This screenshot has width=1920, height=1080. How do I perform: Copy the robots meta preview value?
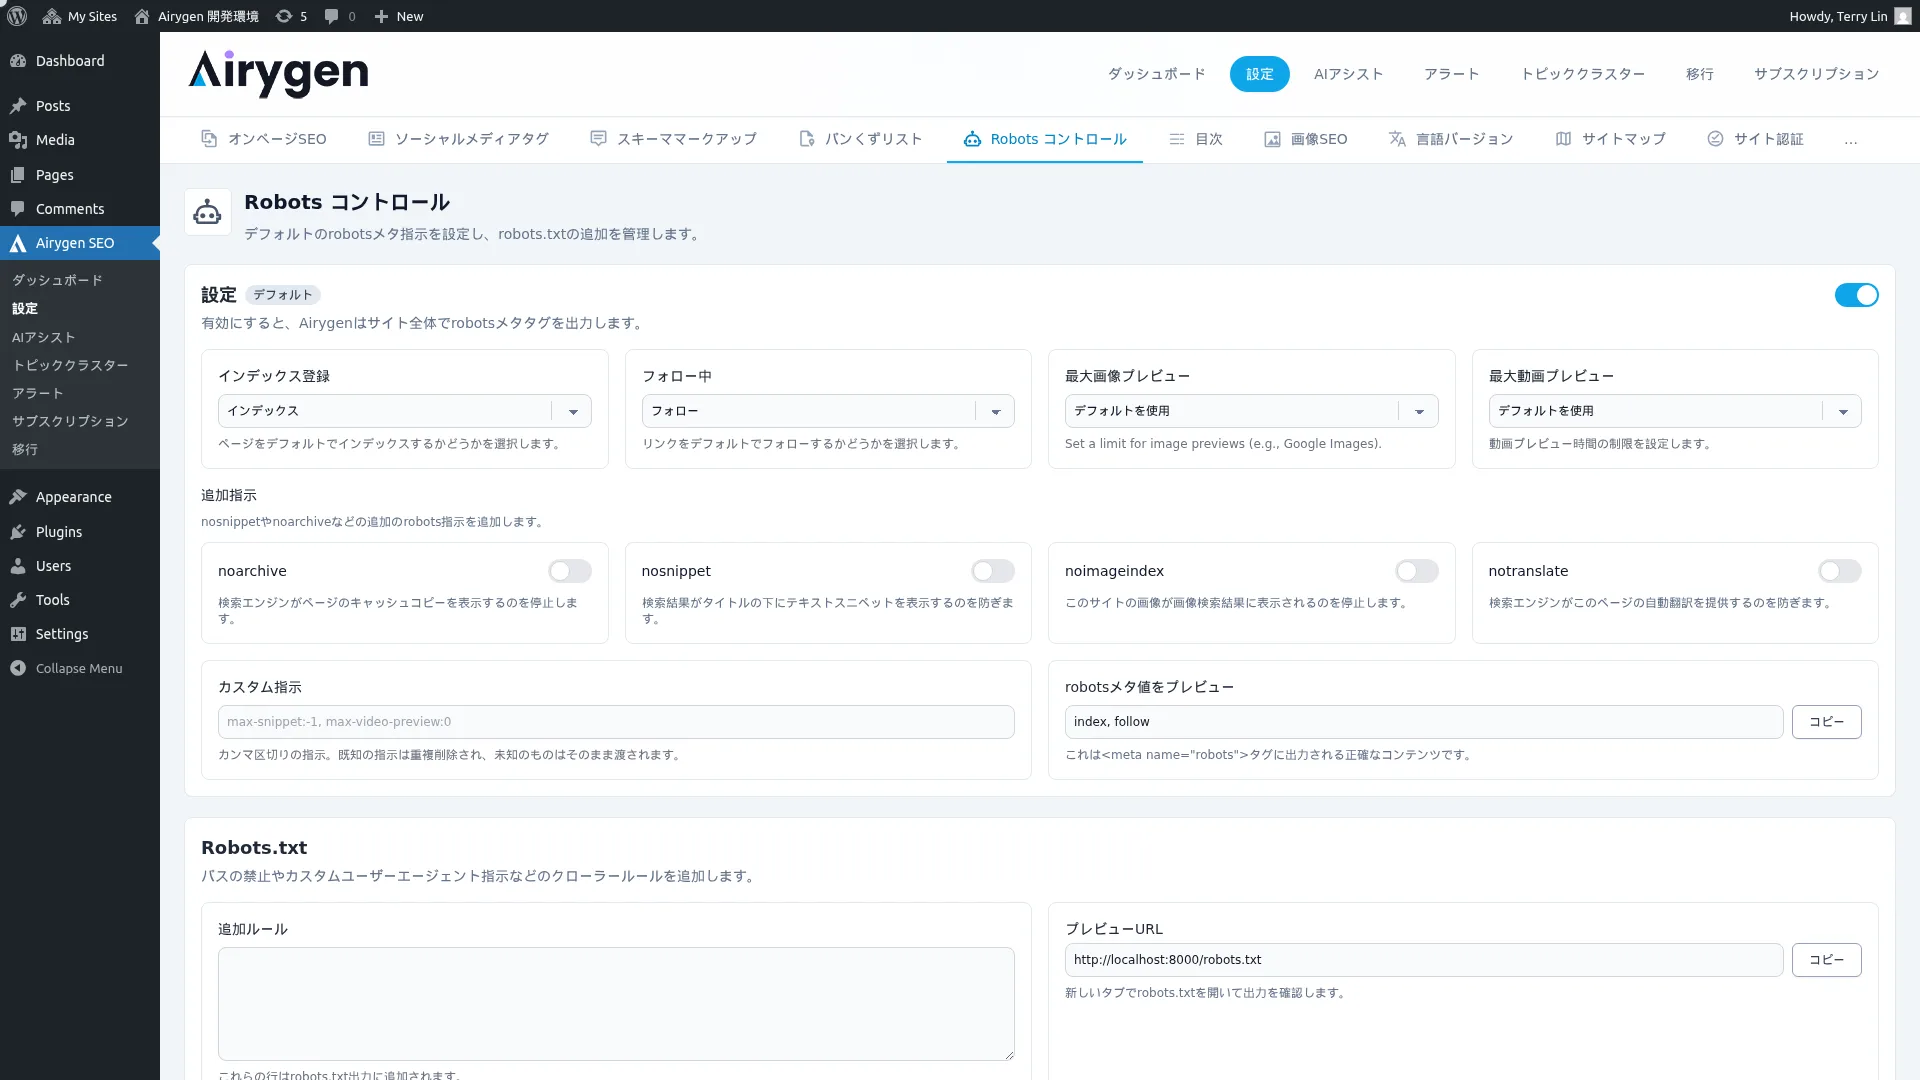(1826, 722)
